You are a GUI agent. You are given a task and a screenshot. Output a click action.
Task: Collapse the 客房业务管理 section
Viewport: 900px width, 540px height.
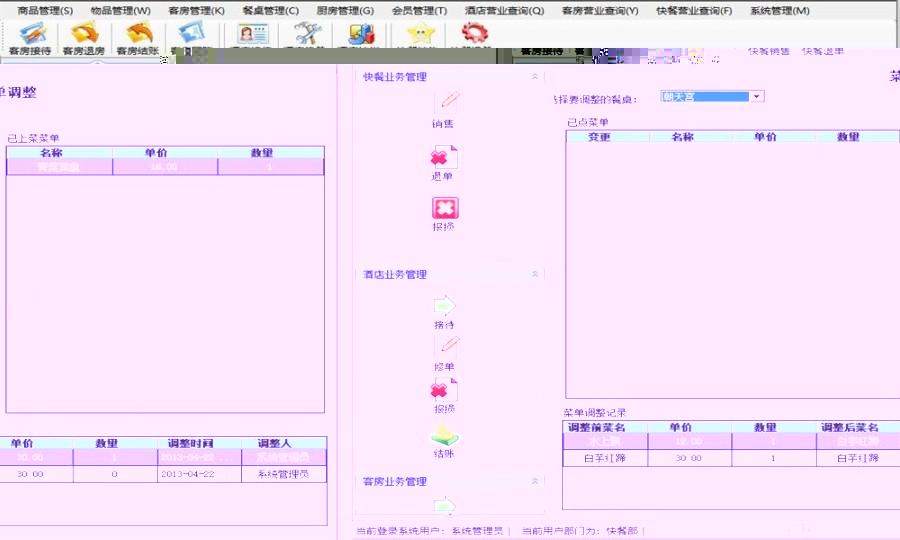click(535, 481)
